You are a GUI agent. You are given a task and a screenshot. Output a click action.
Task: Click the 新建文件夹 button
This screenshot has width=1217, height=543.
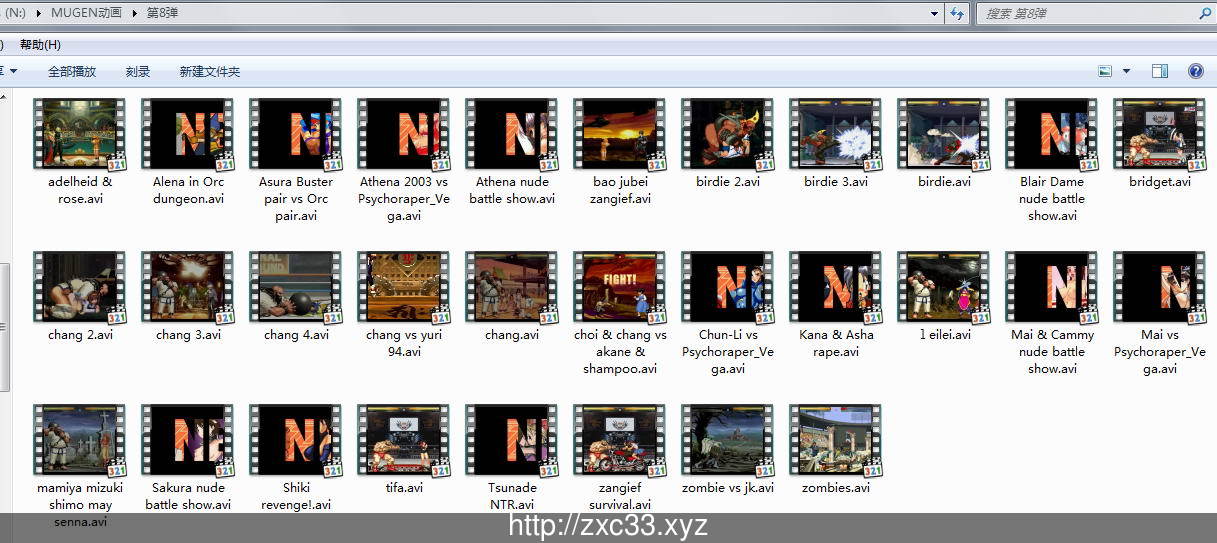point(209,72)
